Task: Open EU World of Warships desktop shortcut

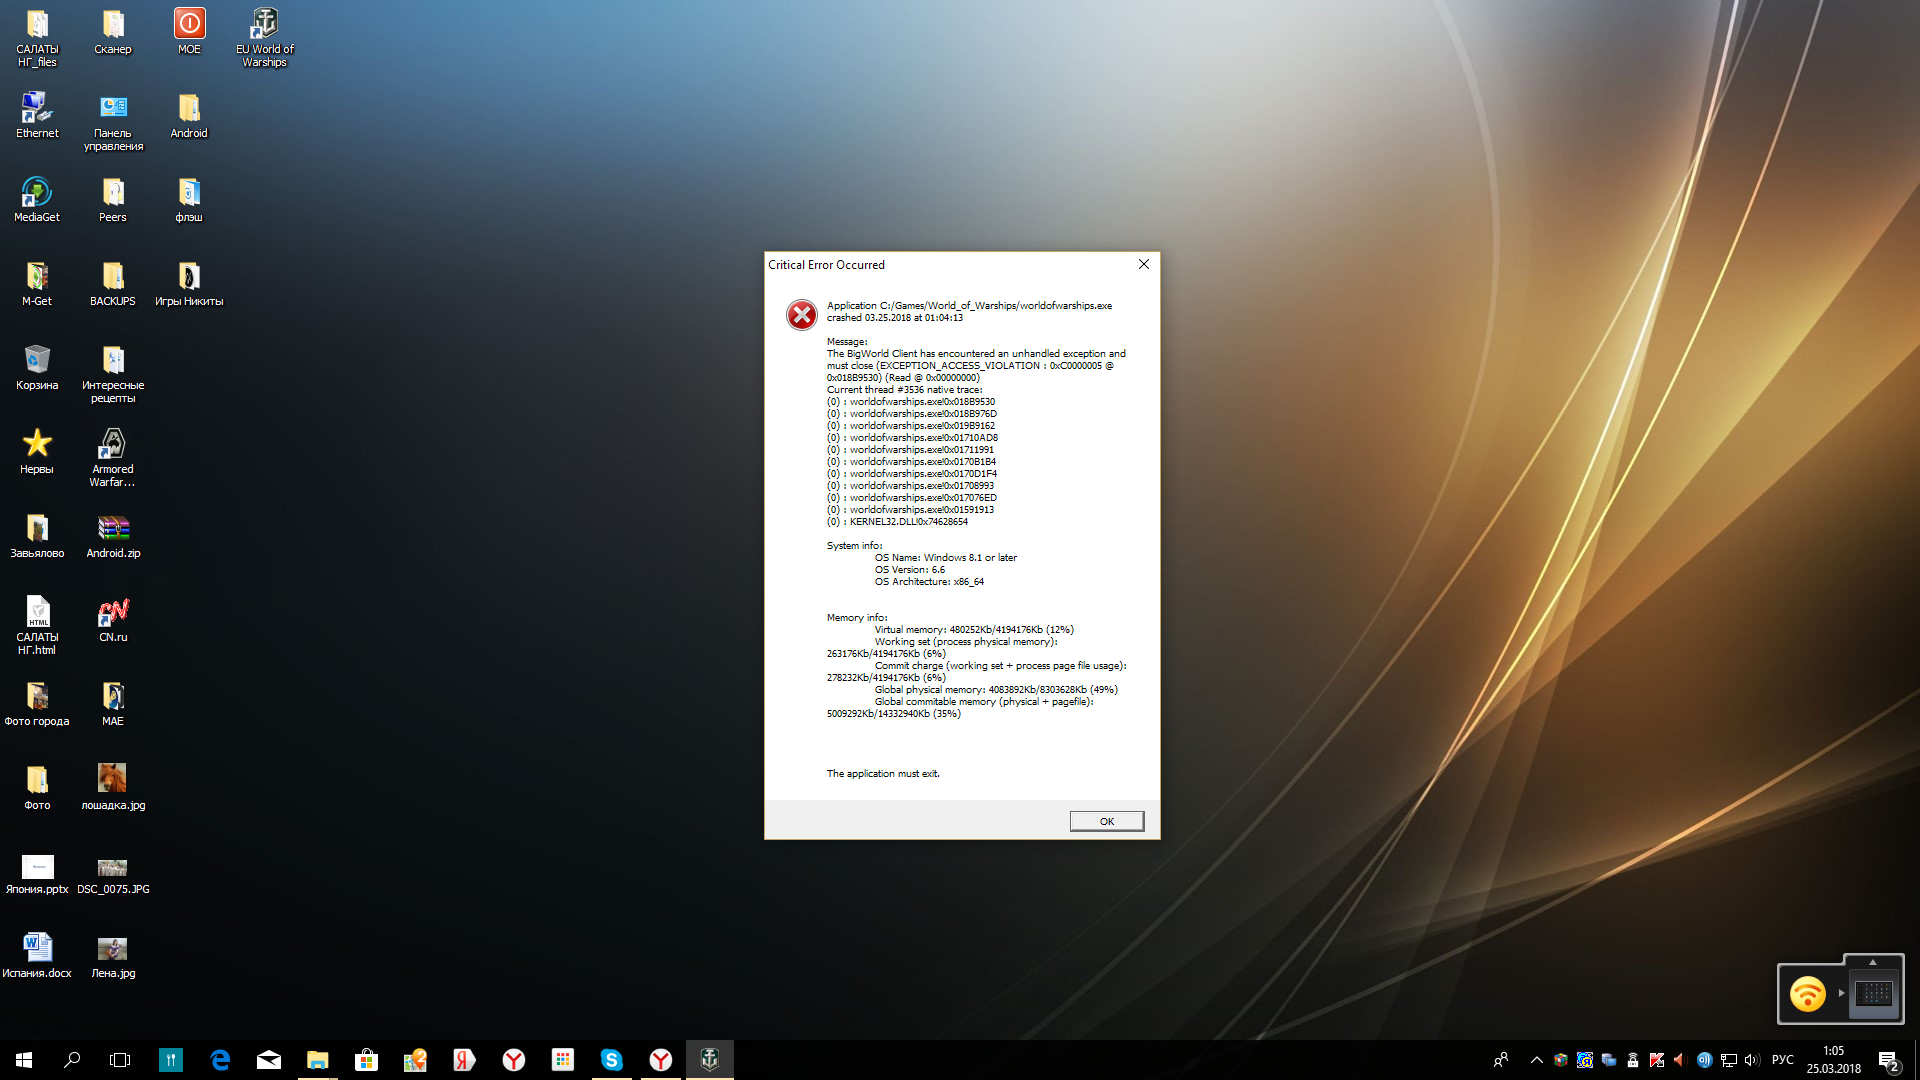Action: [264, 37]
